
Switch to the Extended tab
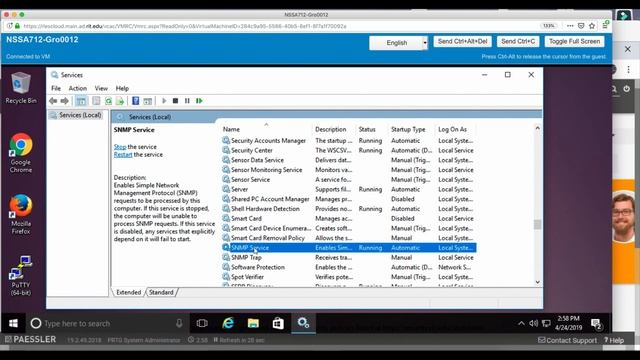point(129,292)
